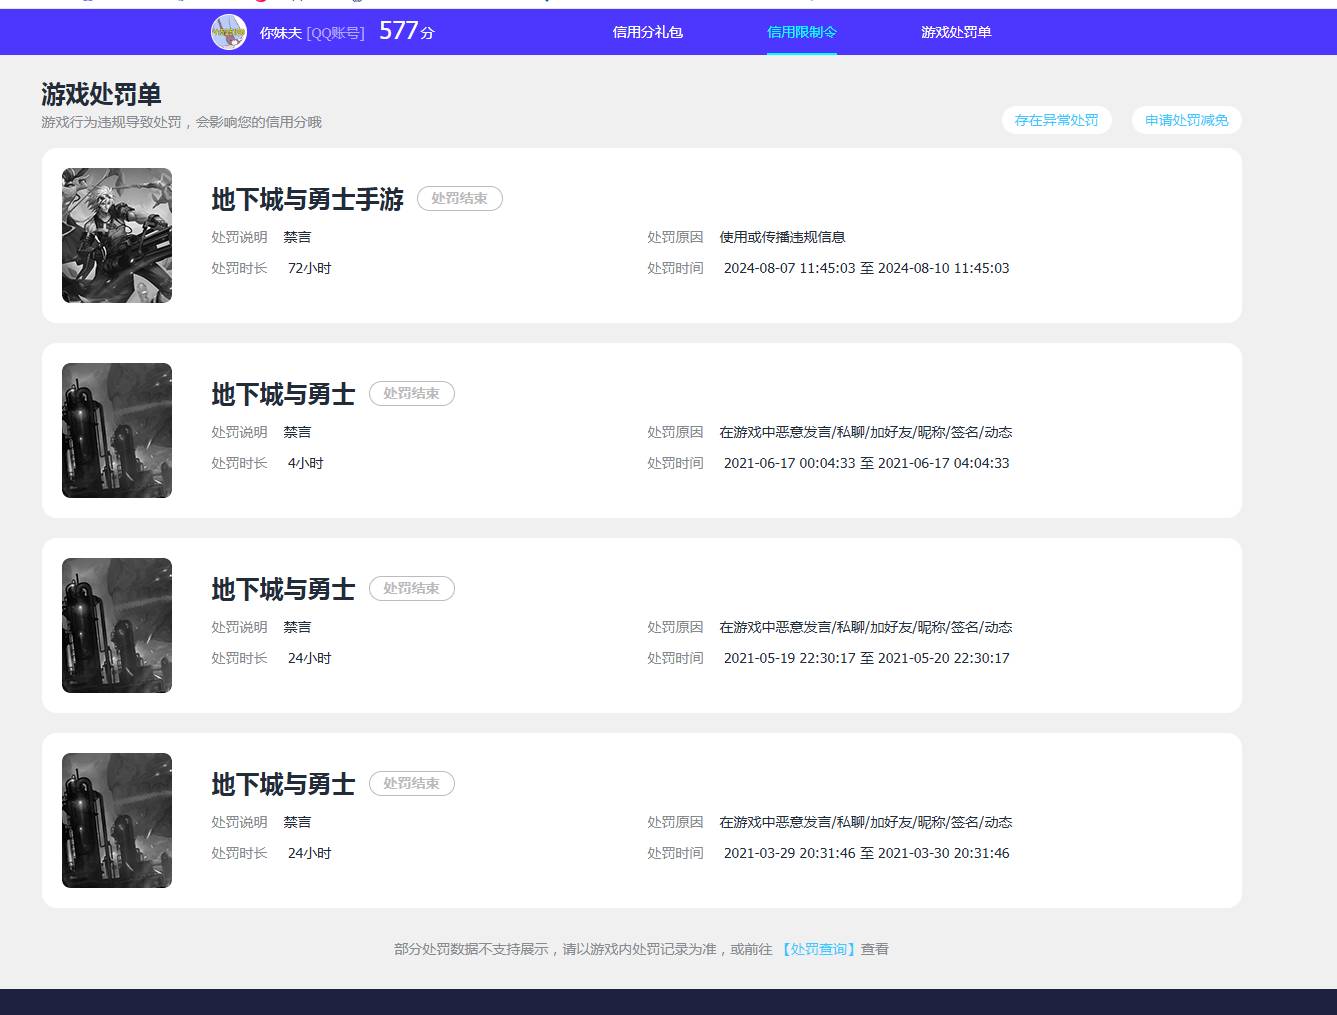Click the user avatar in the header

[229, 32]
